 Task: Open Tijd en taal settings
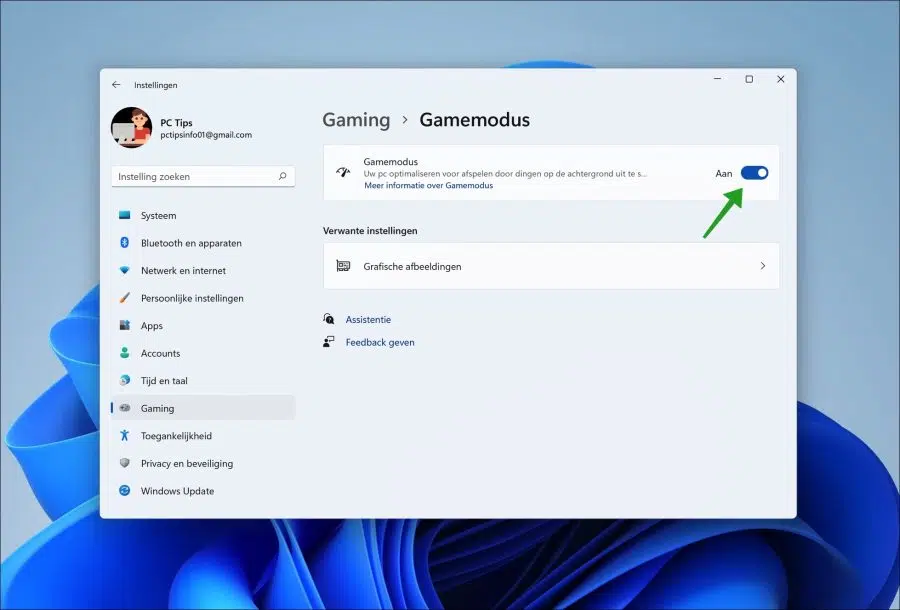[x=203, y=380]
